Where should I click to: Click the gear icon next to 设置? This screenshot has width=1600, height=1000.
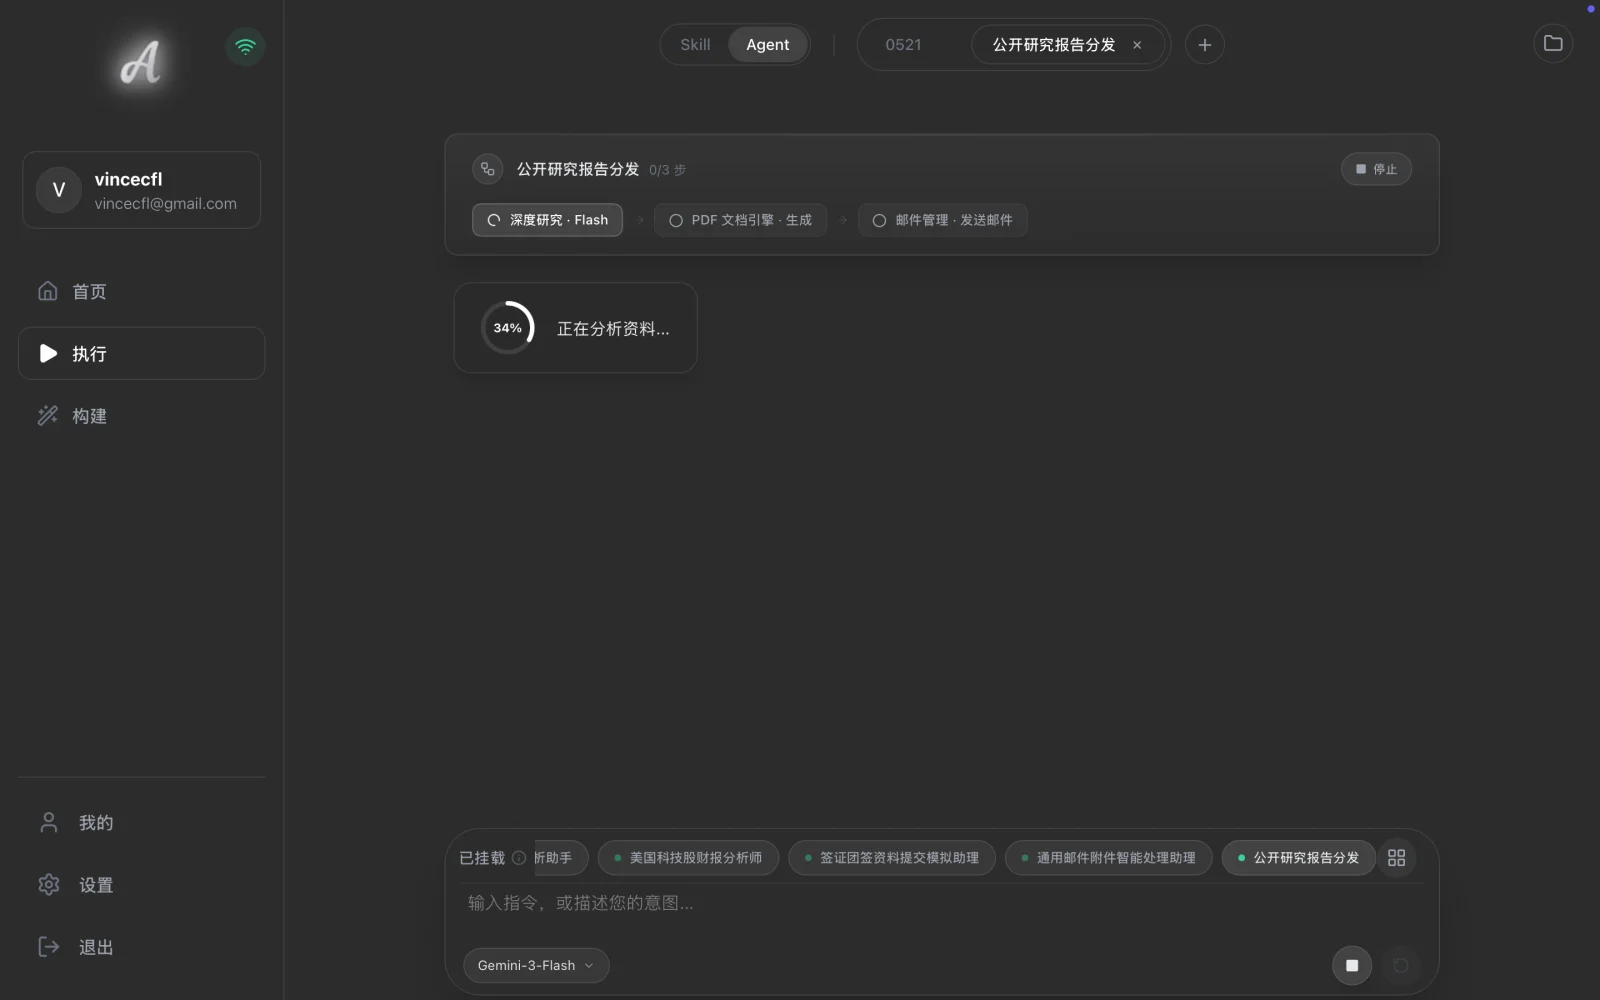point(49,884)
